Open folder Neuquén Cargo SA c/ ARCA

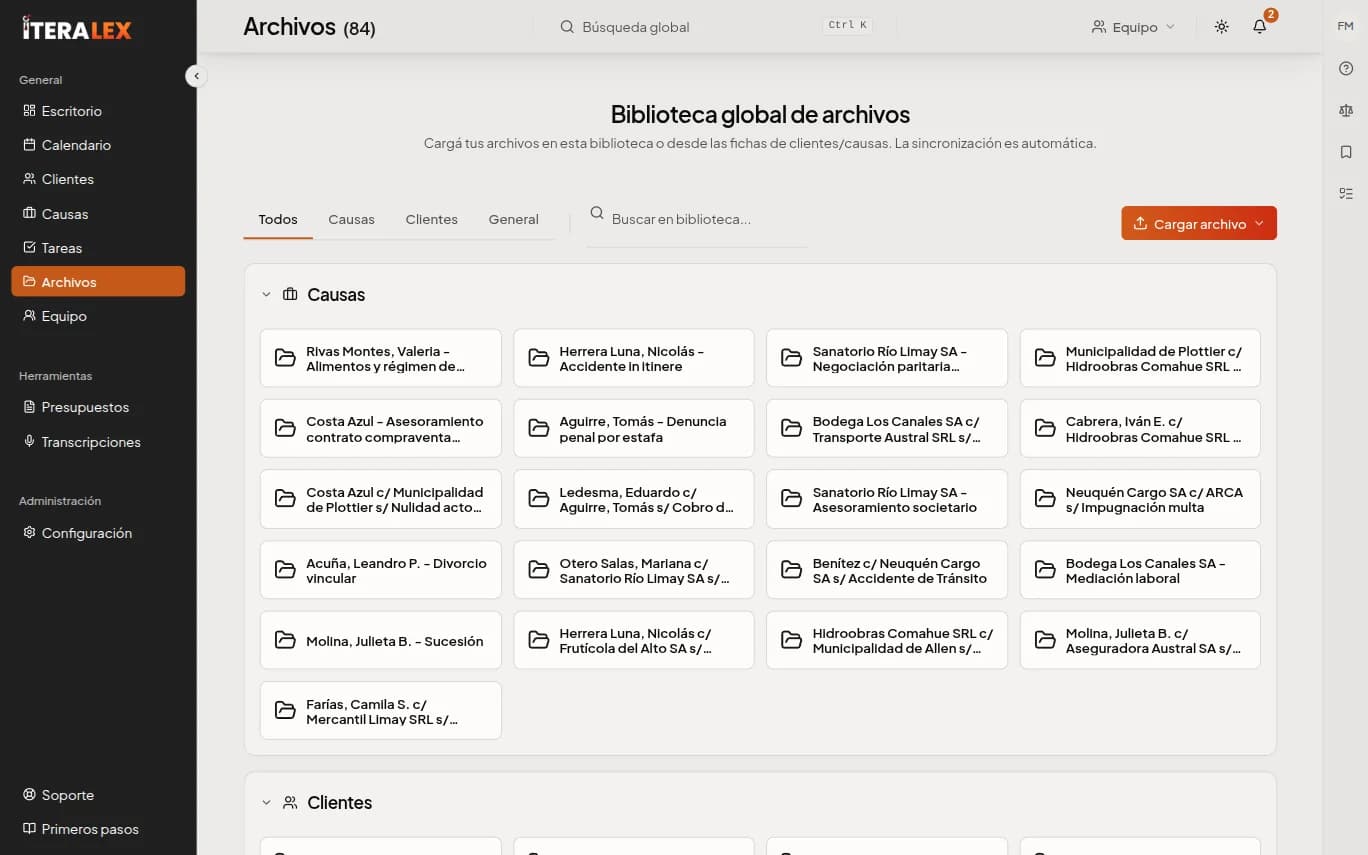pos(1140,499)
